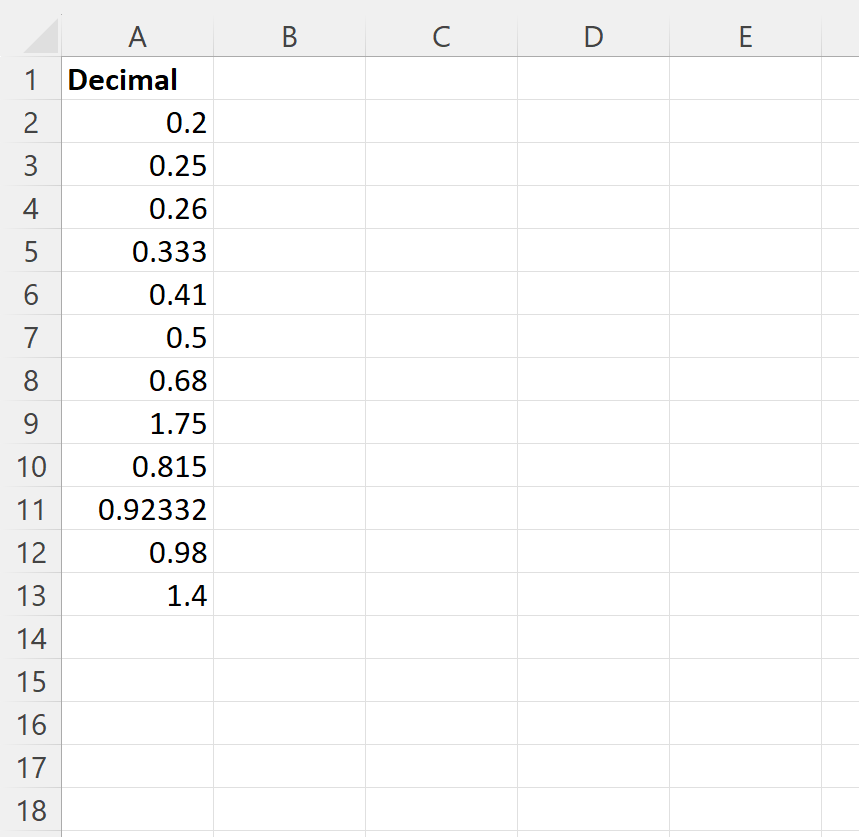Click empty cell E18
The height and width of the screenshot is (837, 859).
pyautogui.click(x=745, y=810)
